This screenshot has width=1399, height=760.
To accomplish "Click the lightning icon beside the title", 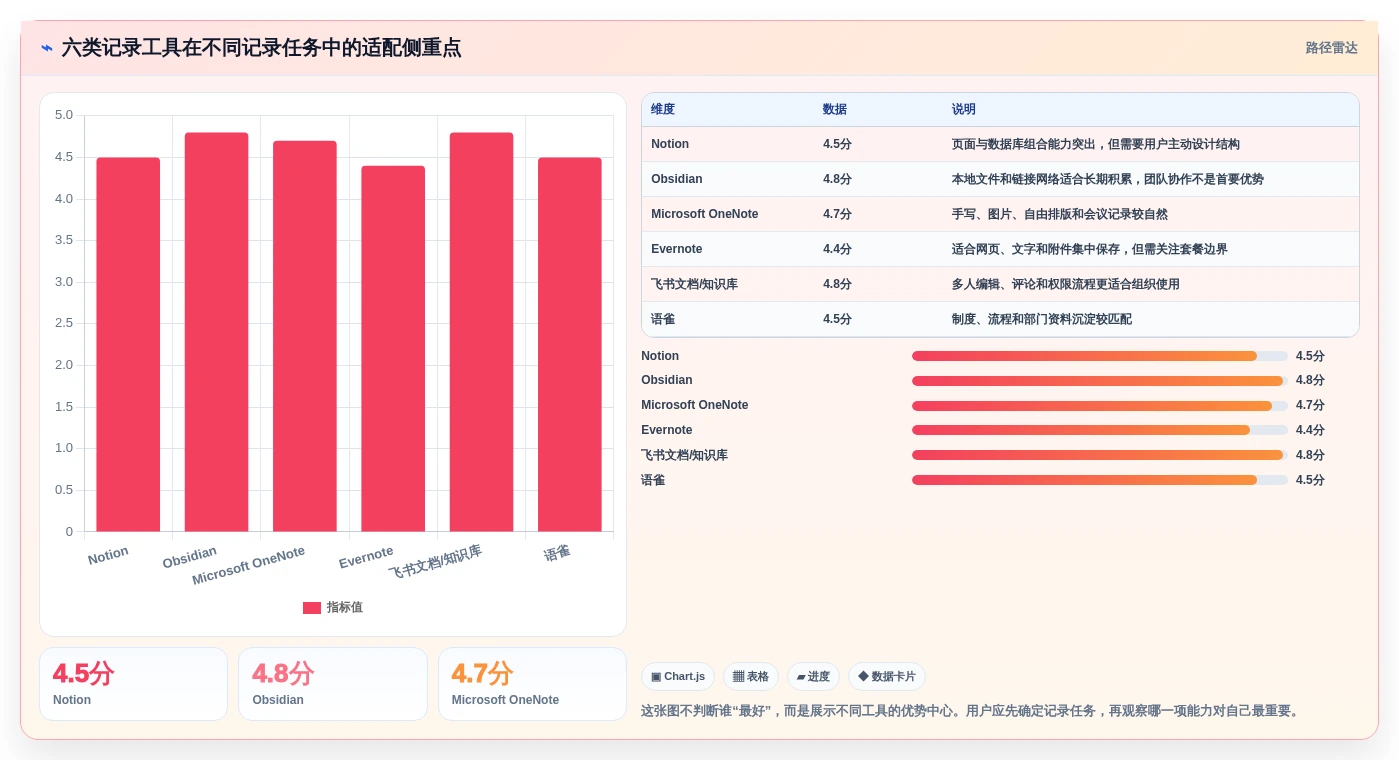I will [47, 48].
